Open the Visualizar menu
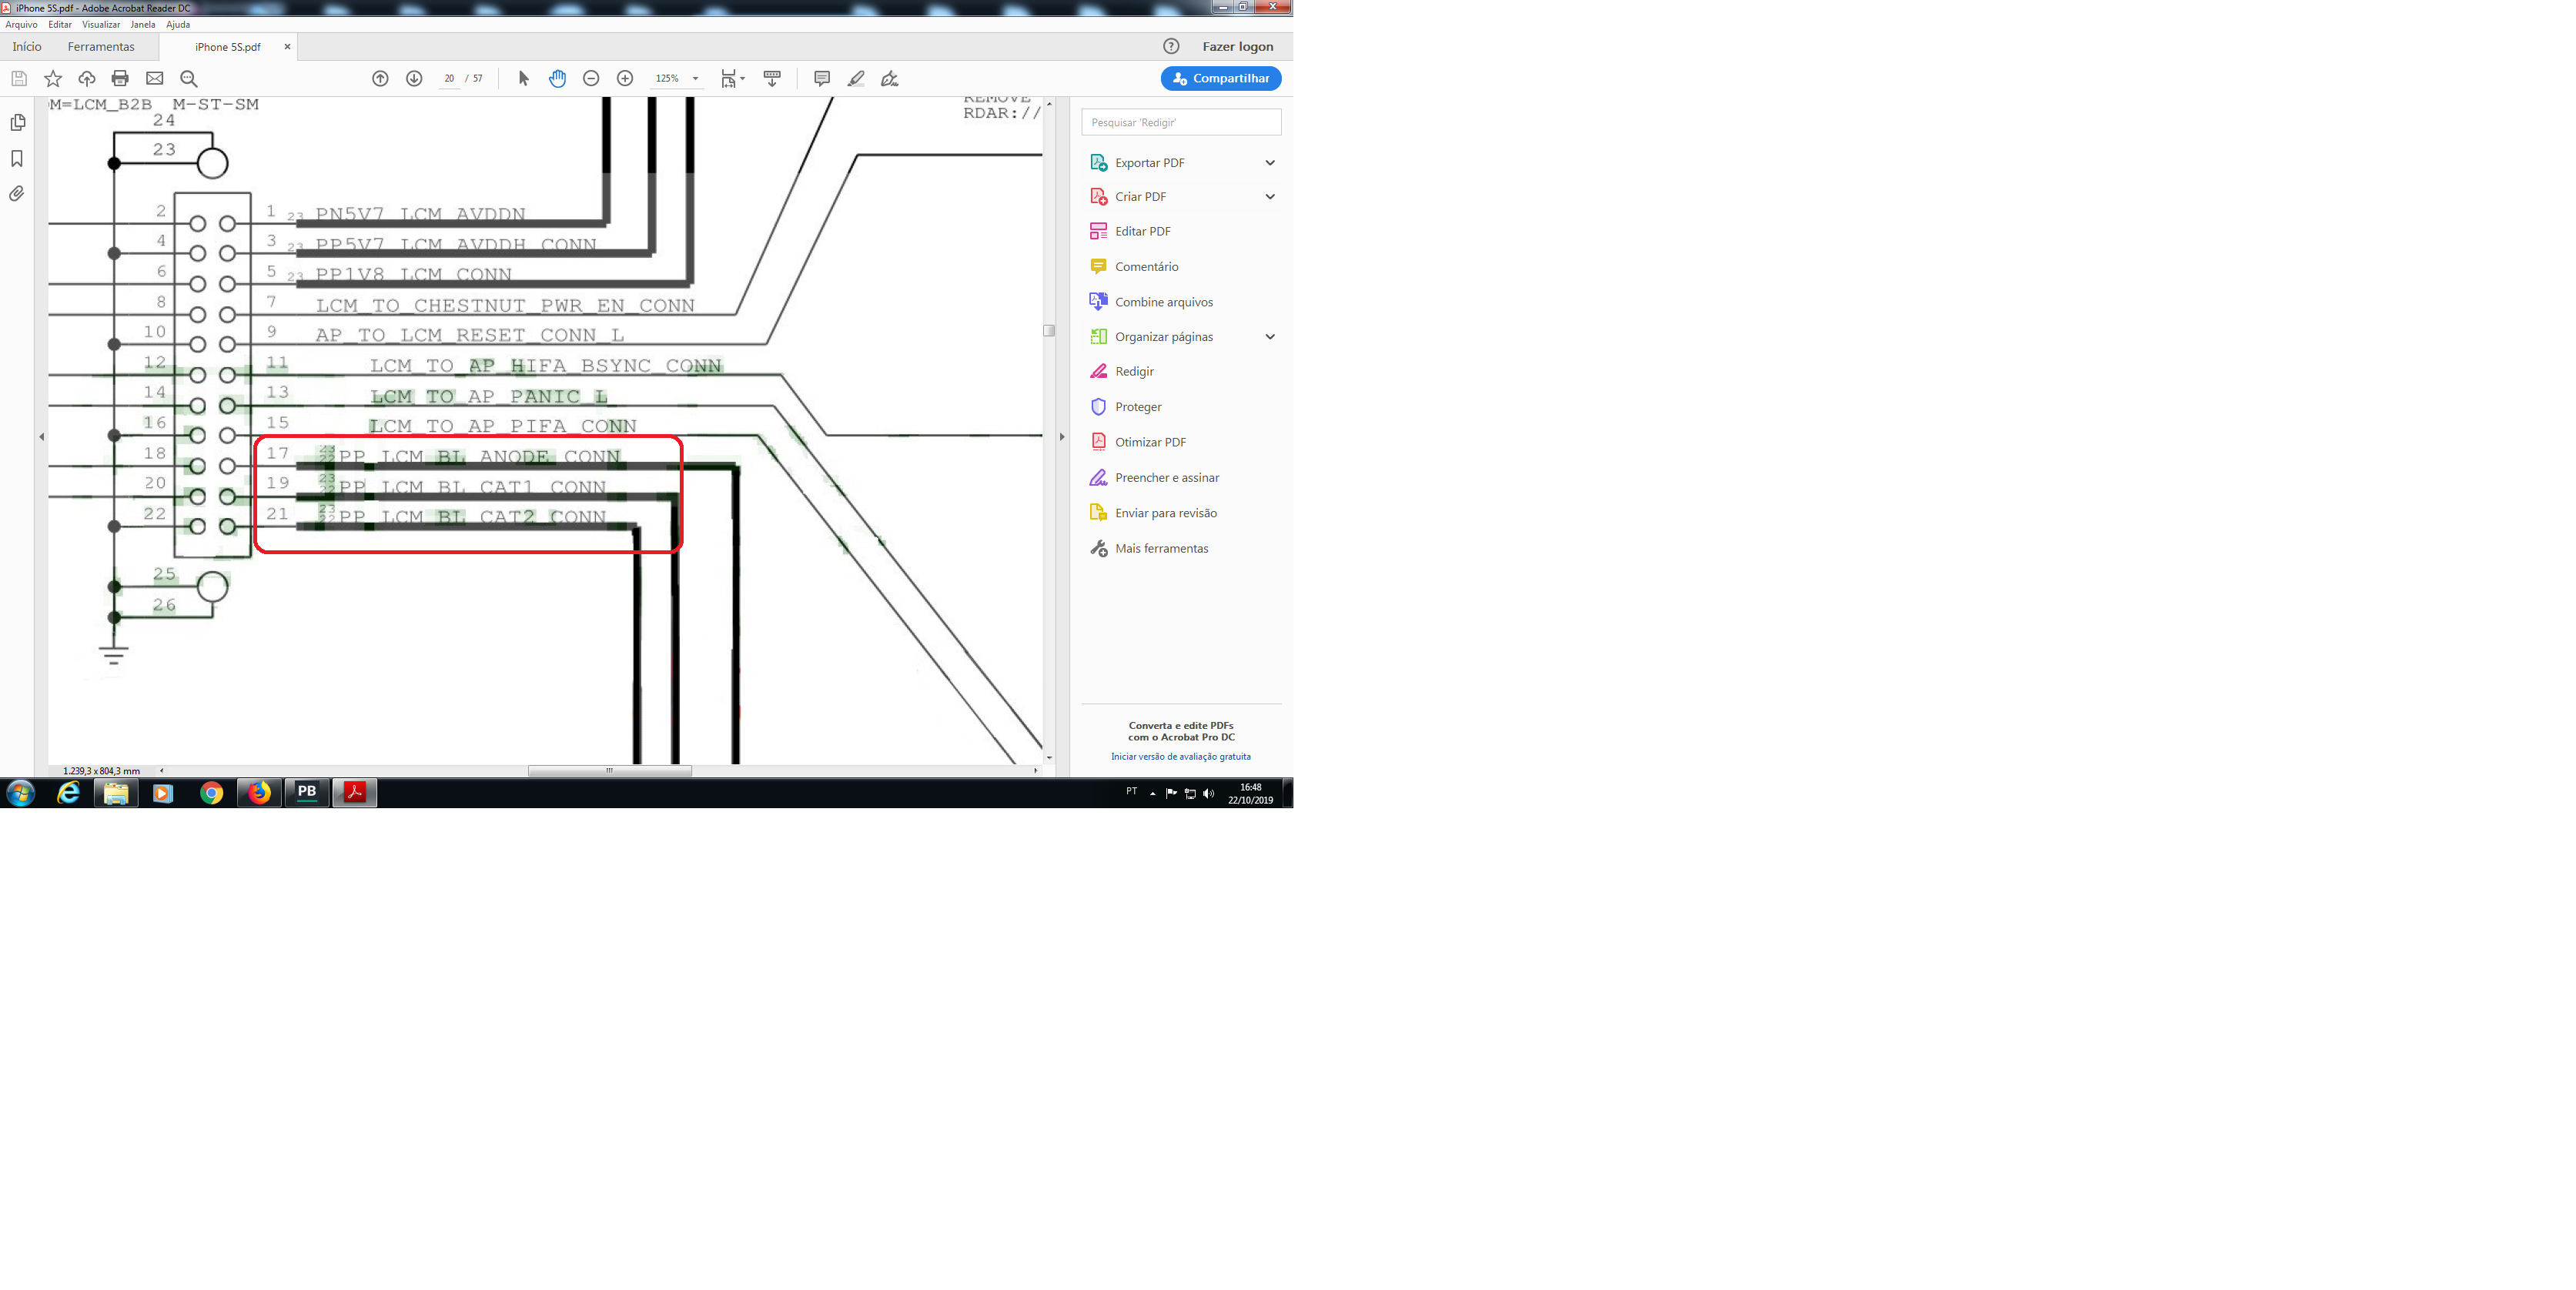The image size is (2576, 1290). click(101, 24)
